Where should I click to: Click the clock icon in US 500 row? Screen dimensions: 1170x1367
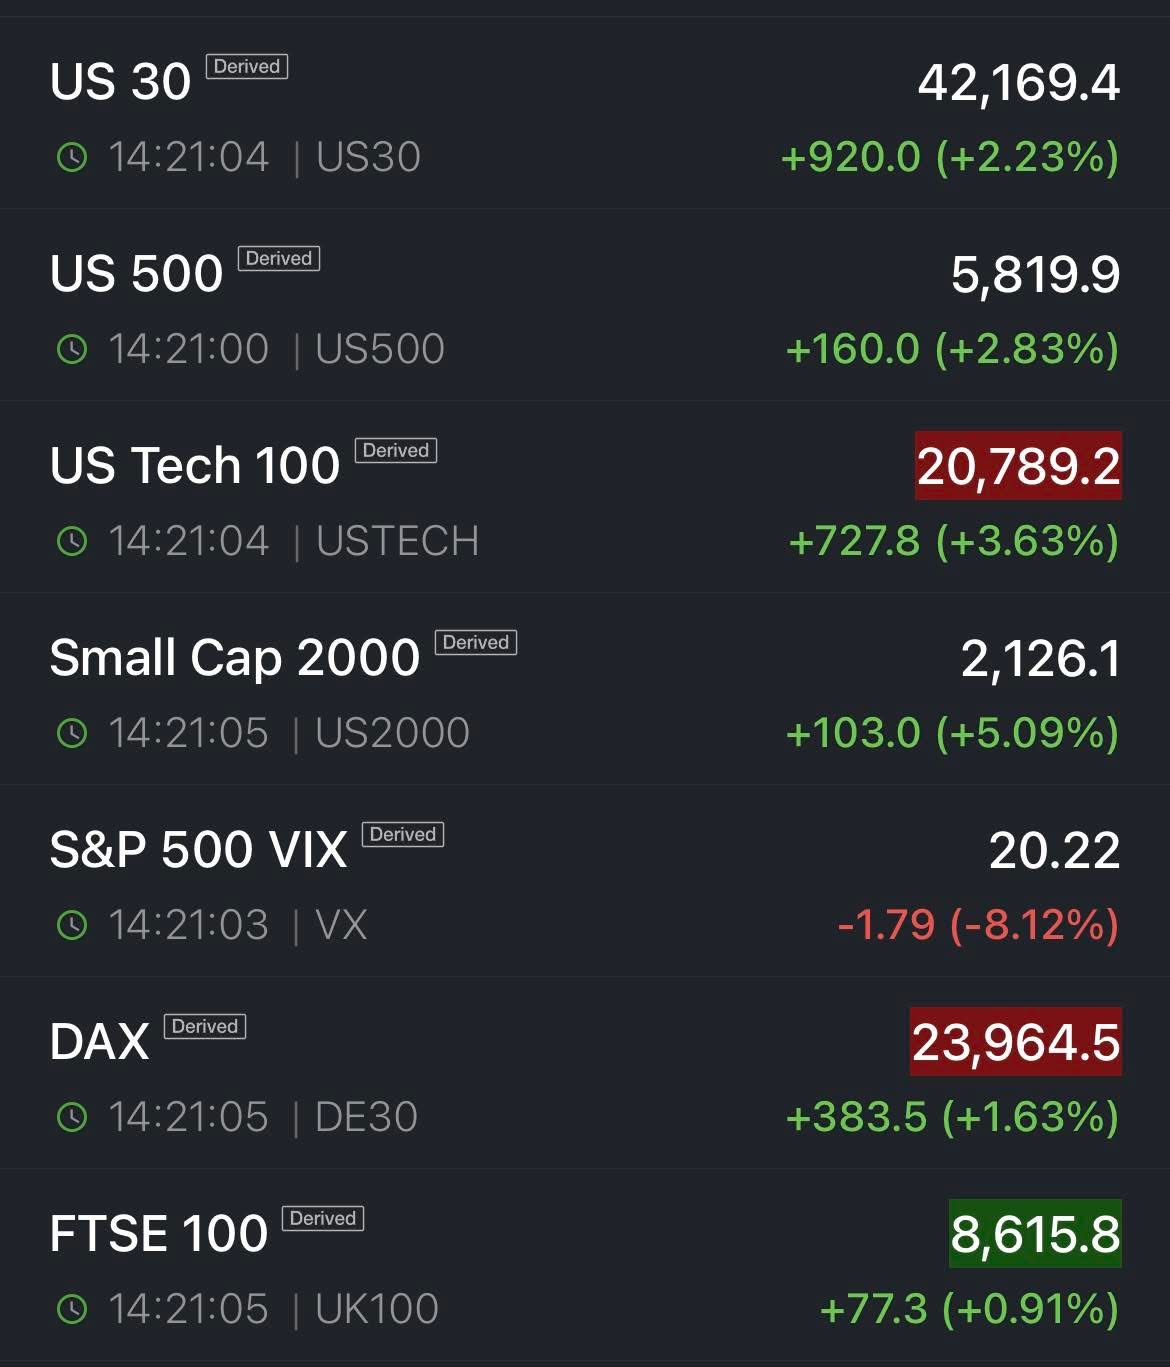tap(72, 349)
